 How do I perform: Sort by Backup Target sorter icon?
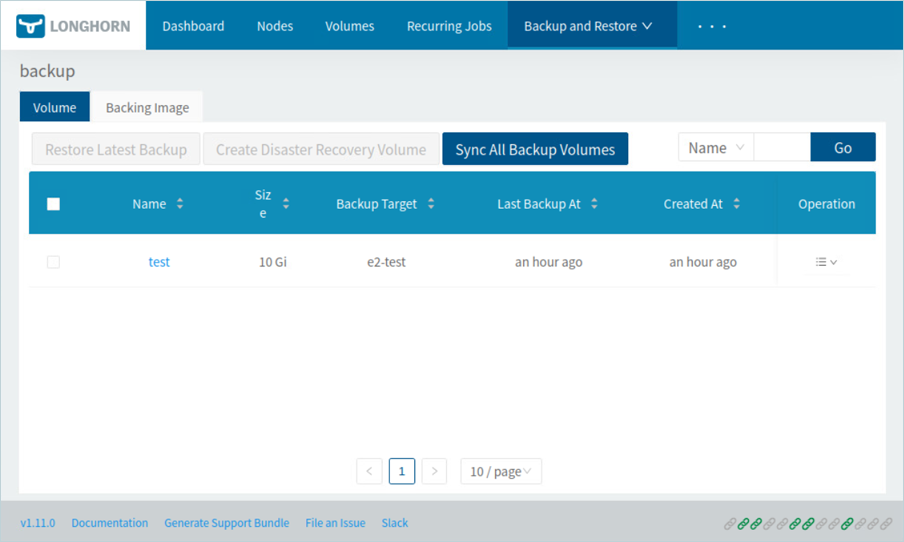[x=431, y=204]
